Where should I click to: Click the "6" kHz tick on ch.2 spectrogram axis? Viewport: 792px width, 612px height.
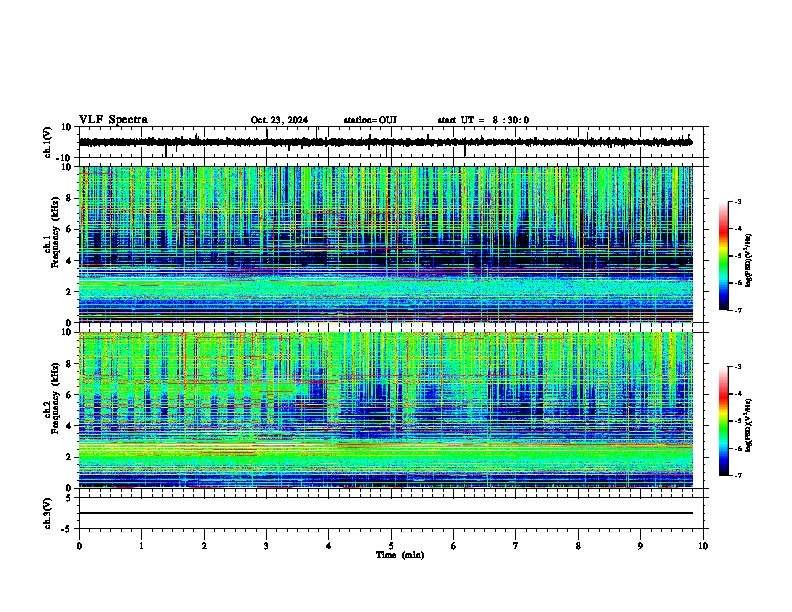[70, 395]
